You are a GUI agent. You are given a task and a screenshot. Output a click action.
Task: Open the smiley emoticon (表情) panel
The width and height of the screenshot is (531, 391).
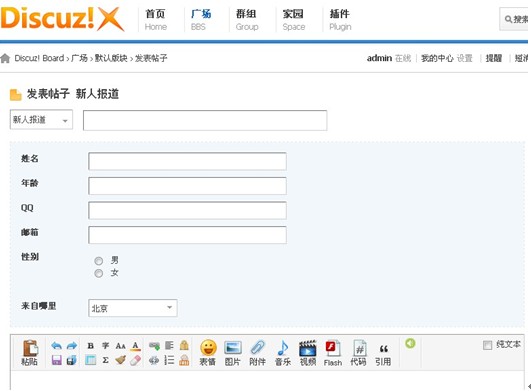tap(208, 352)
